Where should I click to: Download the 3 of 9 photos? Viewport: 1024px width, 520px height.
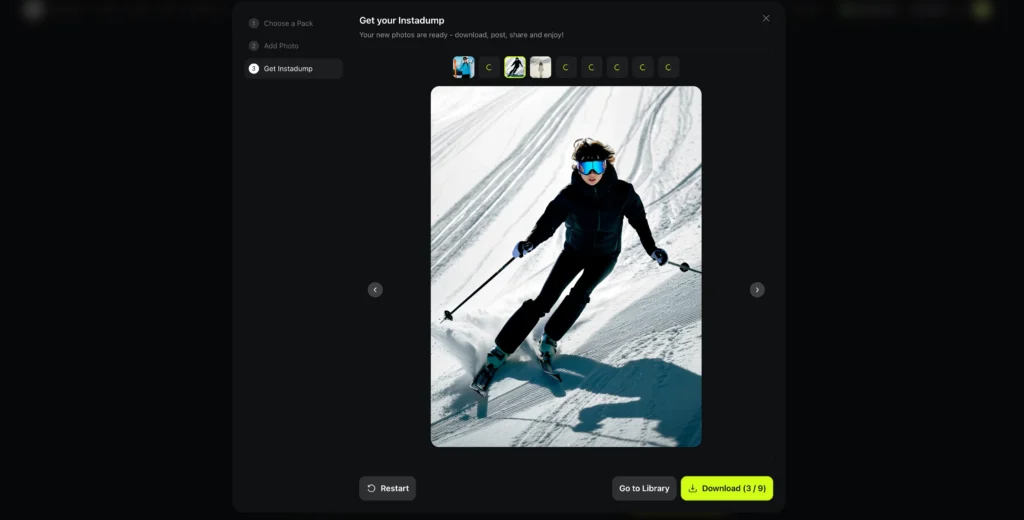(x=727, y=488)
